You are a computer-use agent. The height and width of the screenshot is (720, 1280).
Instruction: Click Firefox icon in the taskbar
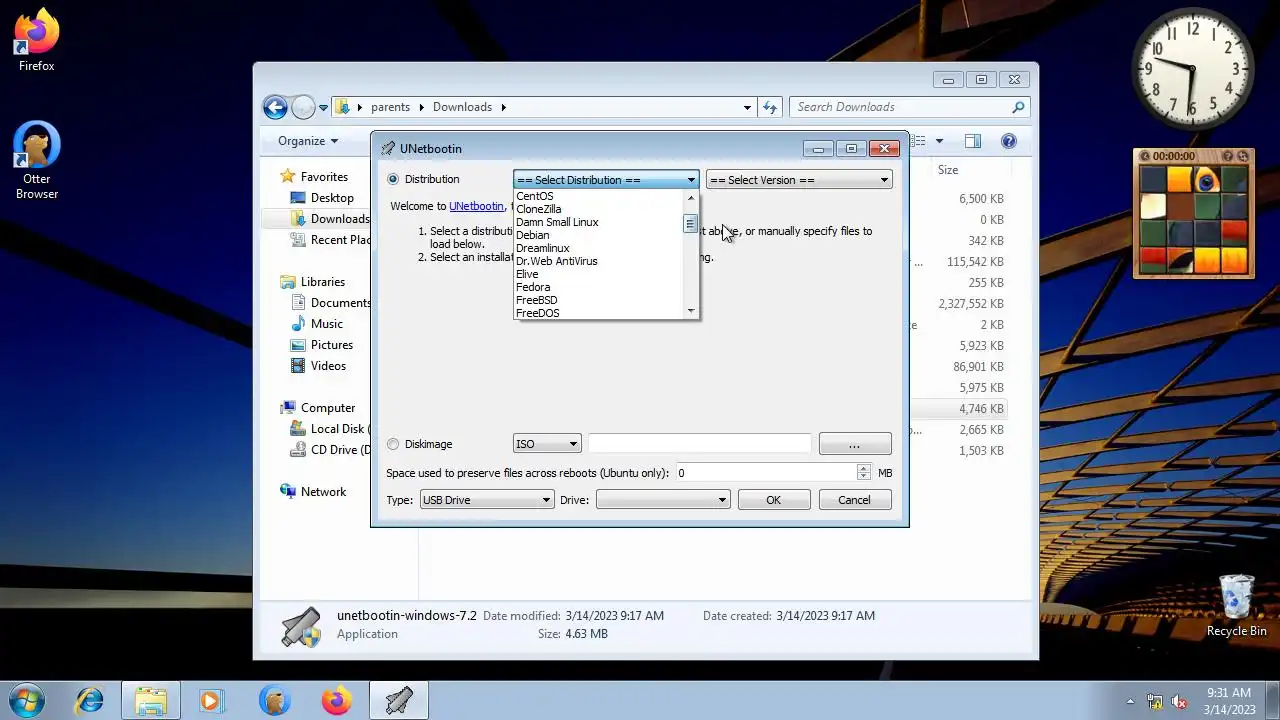click(336, 701)
